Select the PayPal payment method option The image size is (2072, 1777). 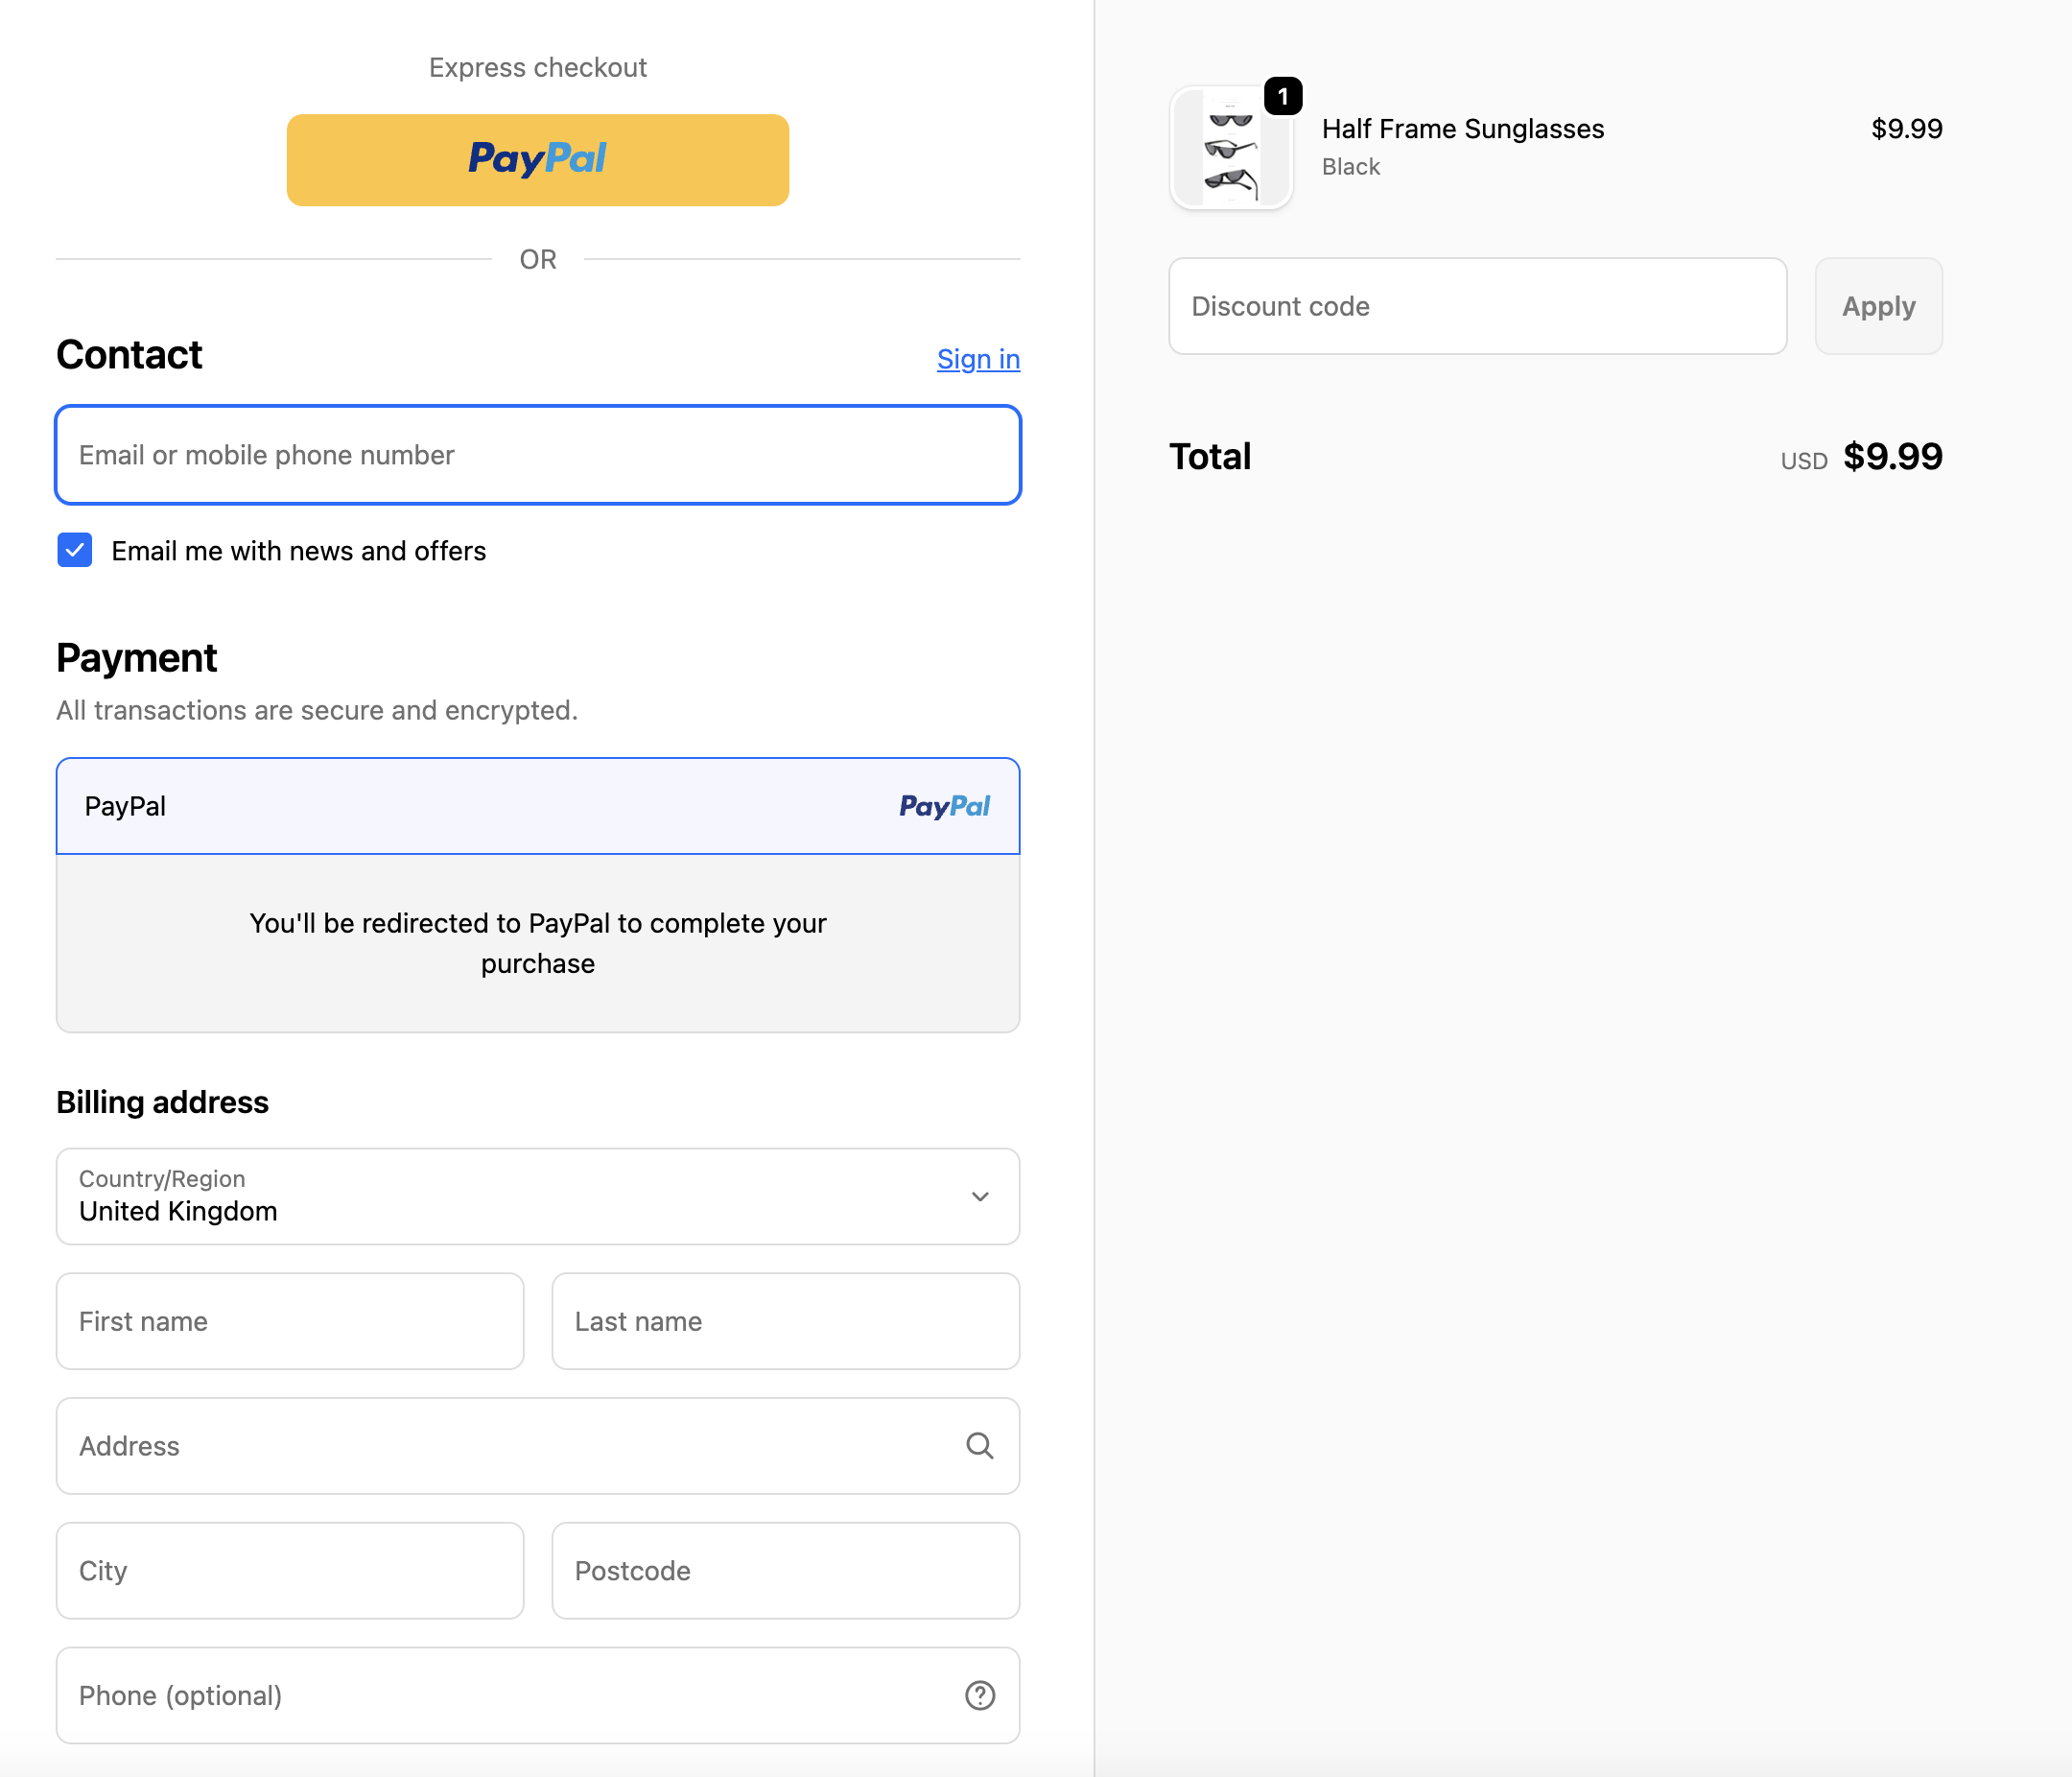pos(400,806)
